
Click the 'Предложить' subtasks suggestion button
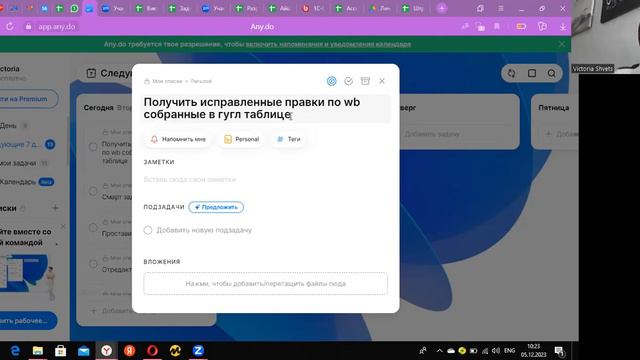click(216, 207)
